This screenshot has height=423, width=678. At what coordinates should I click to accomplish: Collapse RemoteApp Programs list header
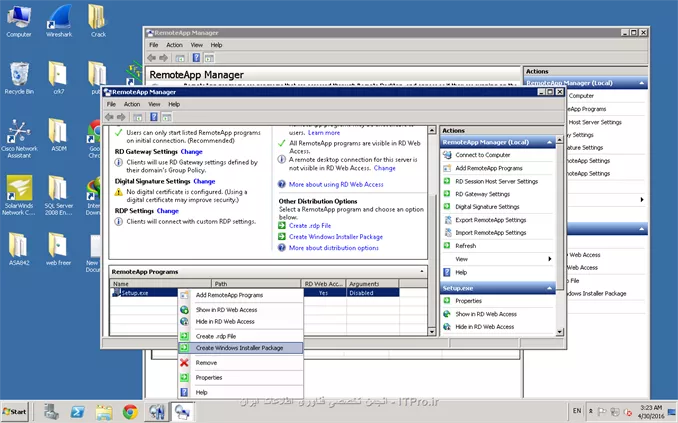click(x=422, y=272)
